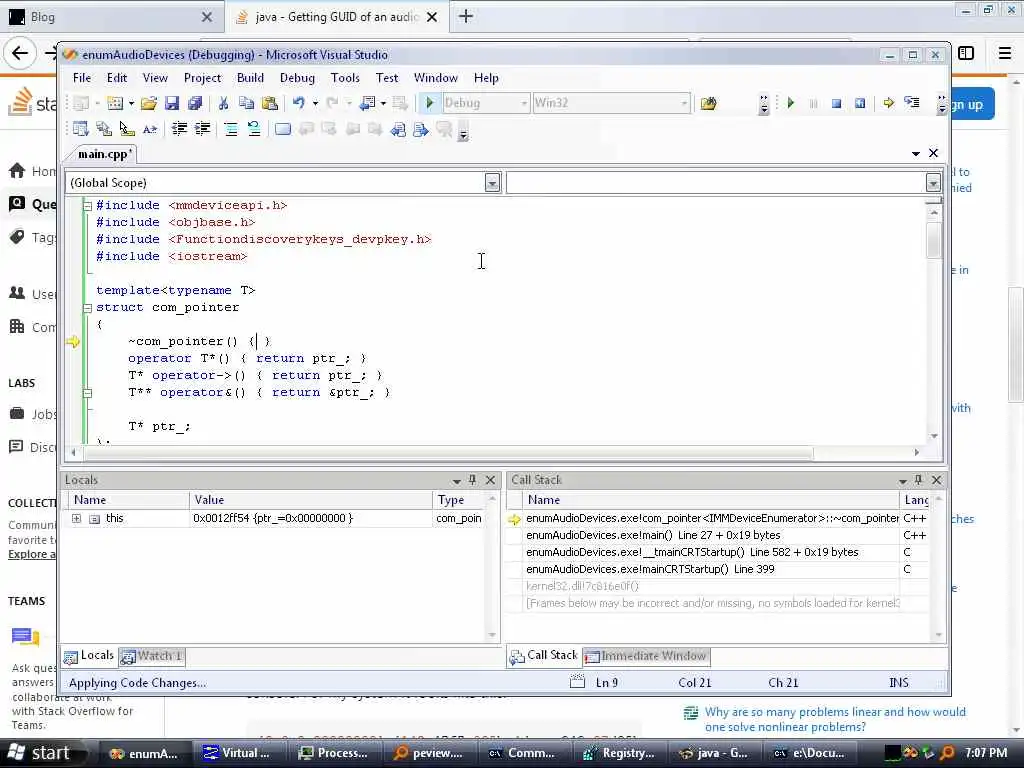Switch to the Immediate Window tab
This screenshot has width=1024, height=768.
click(647, 656)
